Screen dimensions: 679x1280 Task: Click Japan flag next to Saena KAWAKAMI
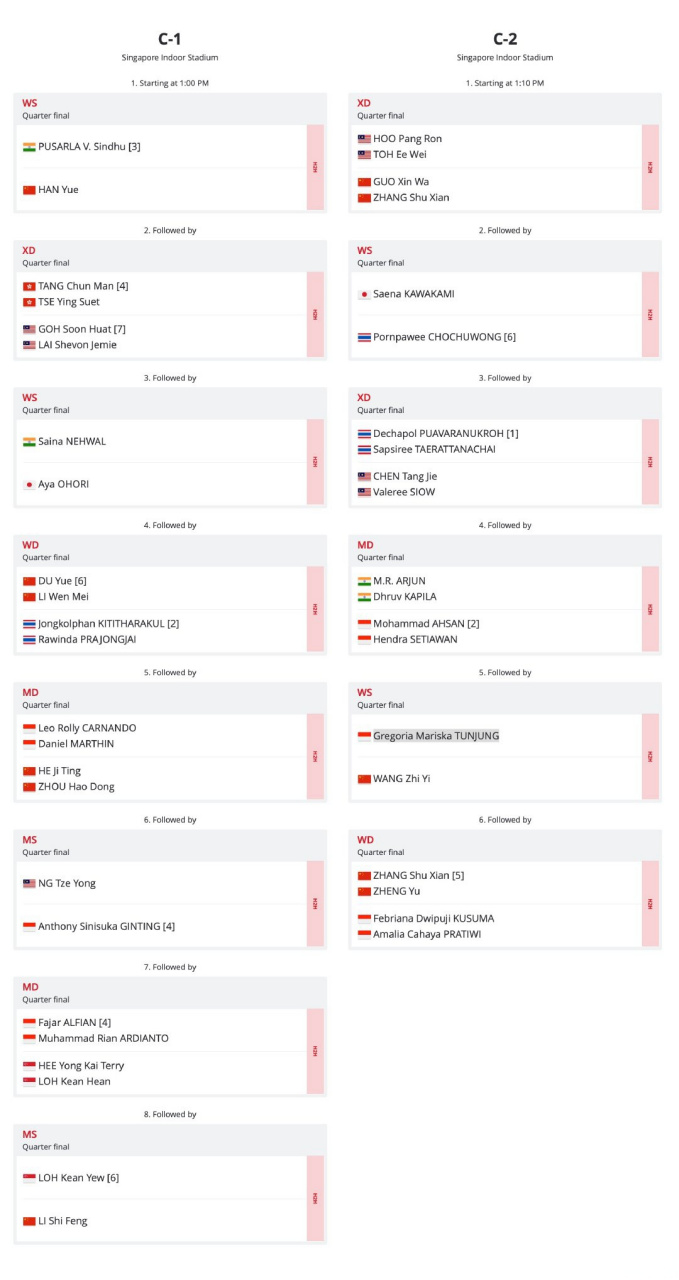pos(364,294)
